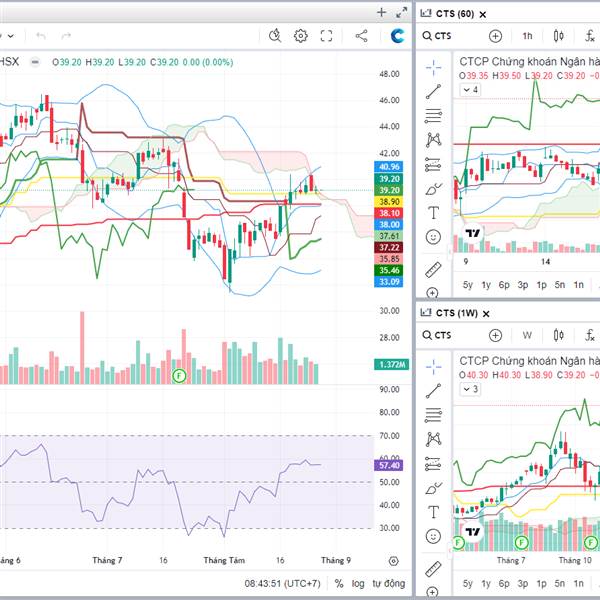This screenshot has height=600, width=600.
Task: Search symbol CTS in the 60-minute panel
Action: [x=437, y=36]
